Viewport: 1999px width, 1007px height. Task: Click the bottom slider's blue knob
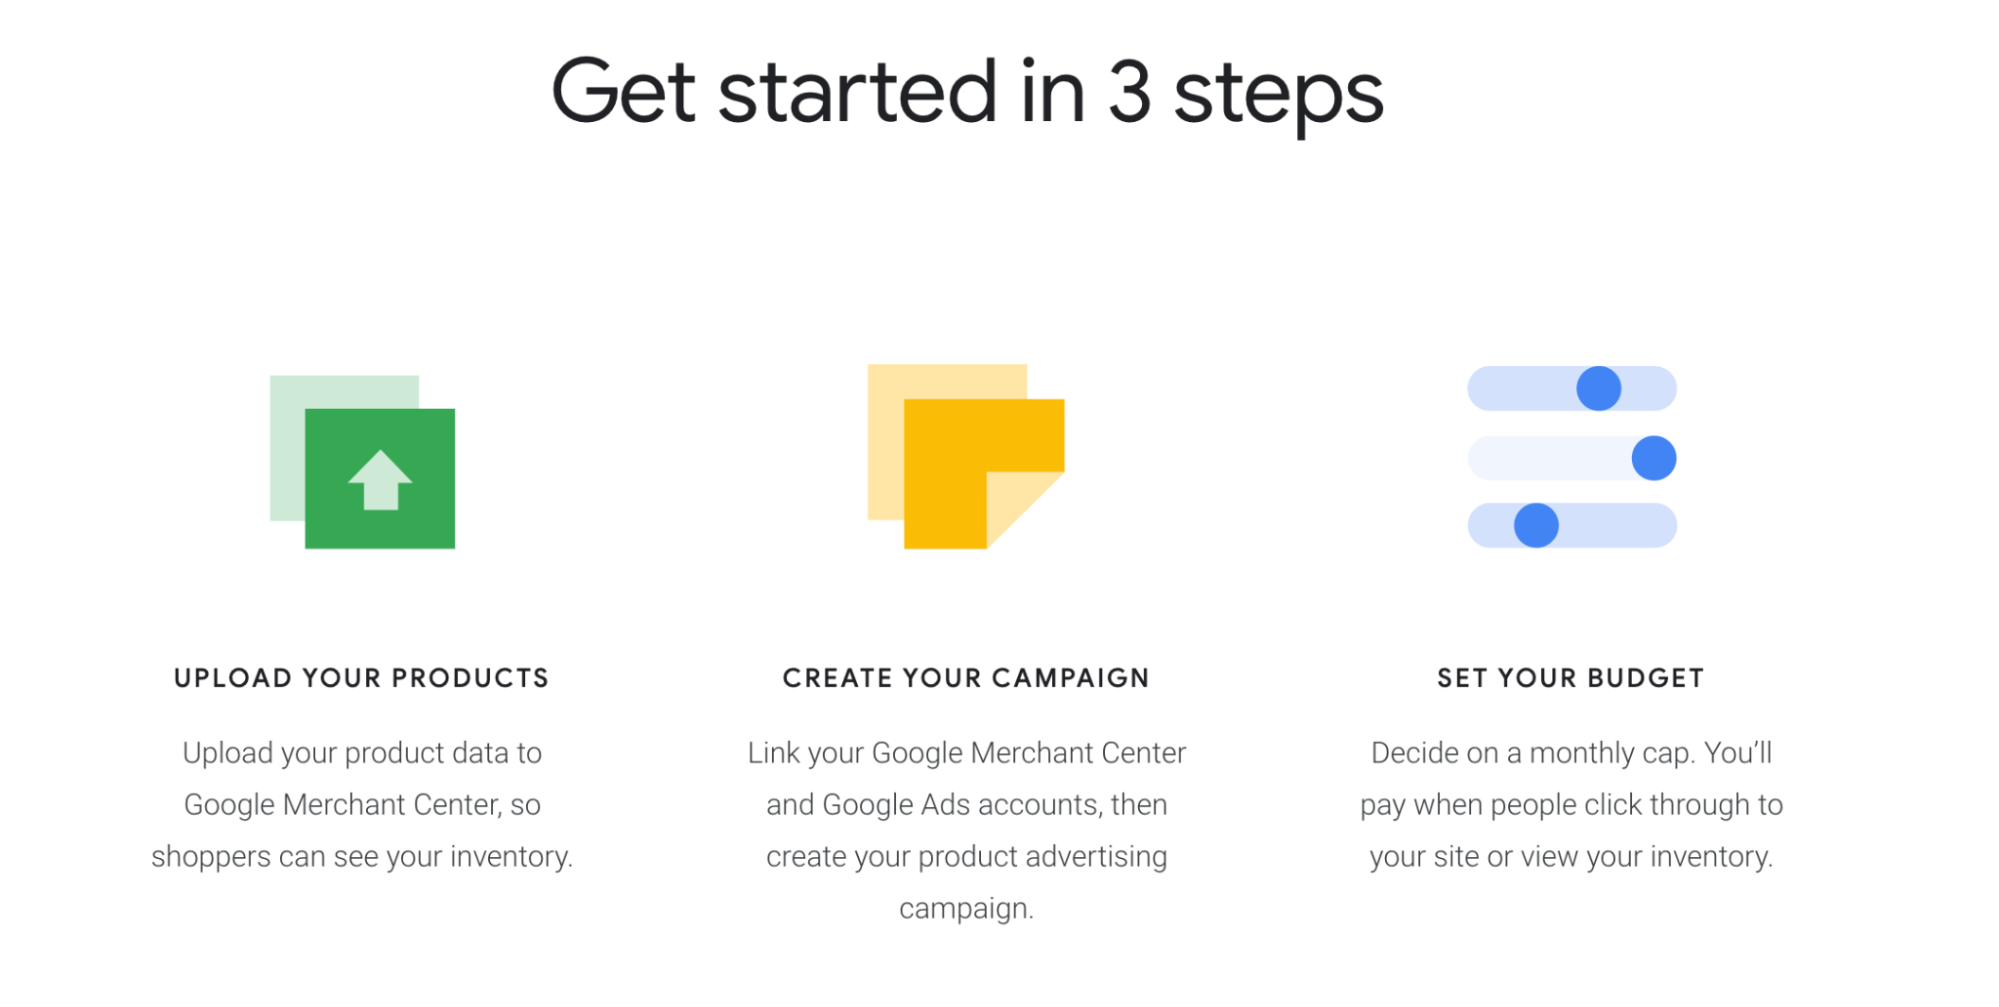tap(1536, 525)
